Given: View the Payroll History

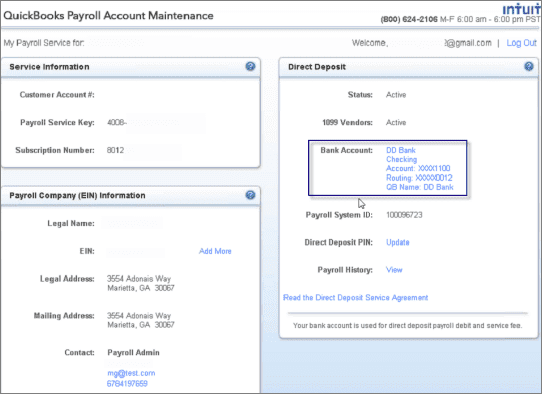Looking at the screenshot, I should pyautogui.click(x=394, y=270).
